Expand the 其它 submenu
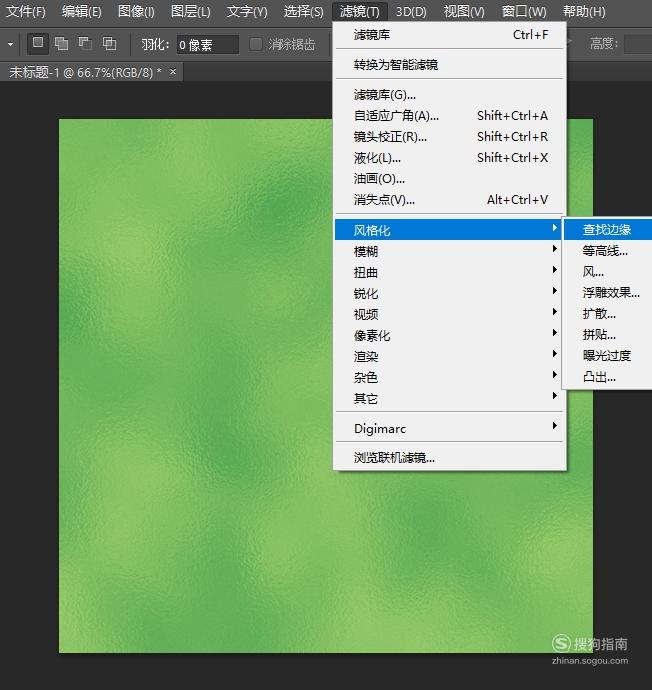Image resolution: width=652 pixels, height=690 pixels. [449, 398]
